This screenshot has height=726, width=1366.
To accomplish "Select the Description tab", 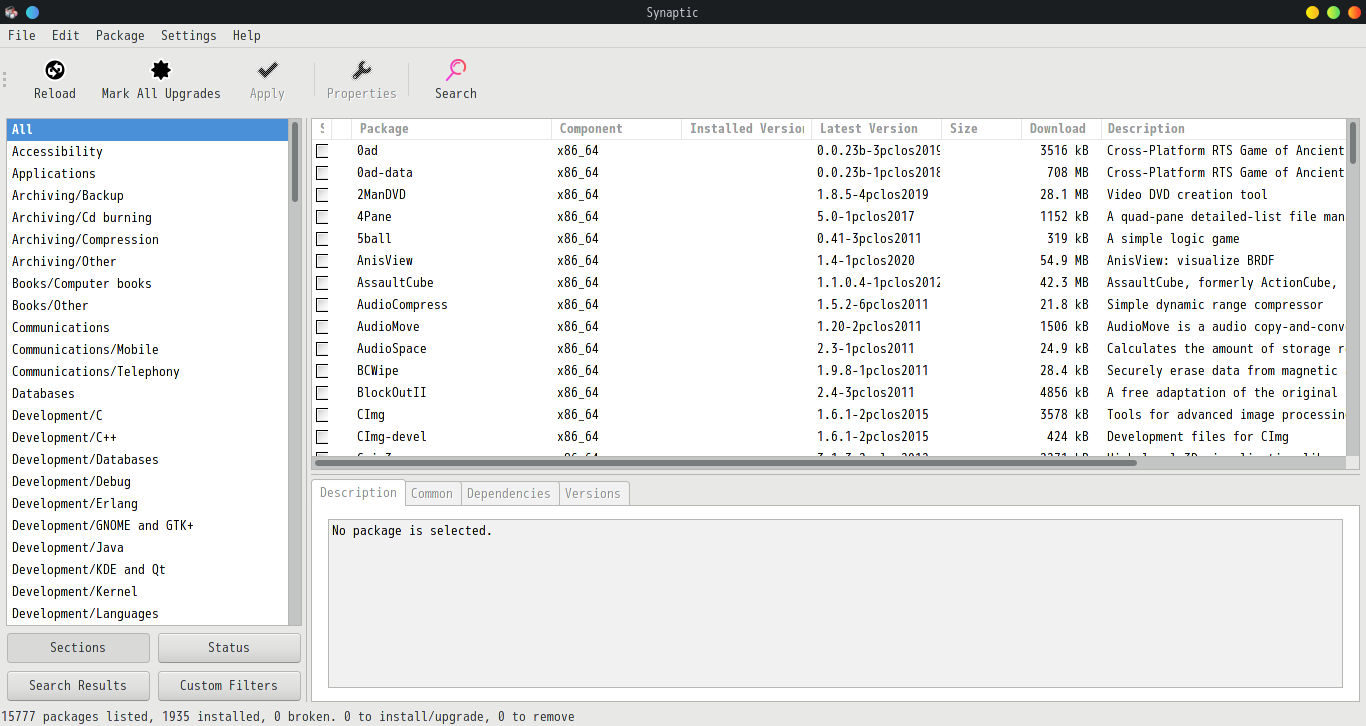I will tap(359, 492).
